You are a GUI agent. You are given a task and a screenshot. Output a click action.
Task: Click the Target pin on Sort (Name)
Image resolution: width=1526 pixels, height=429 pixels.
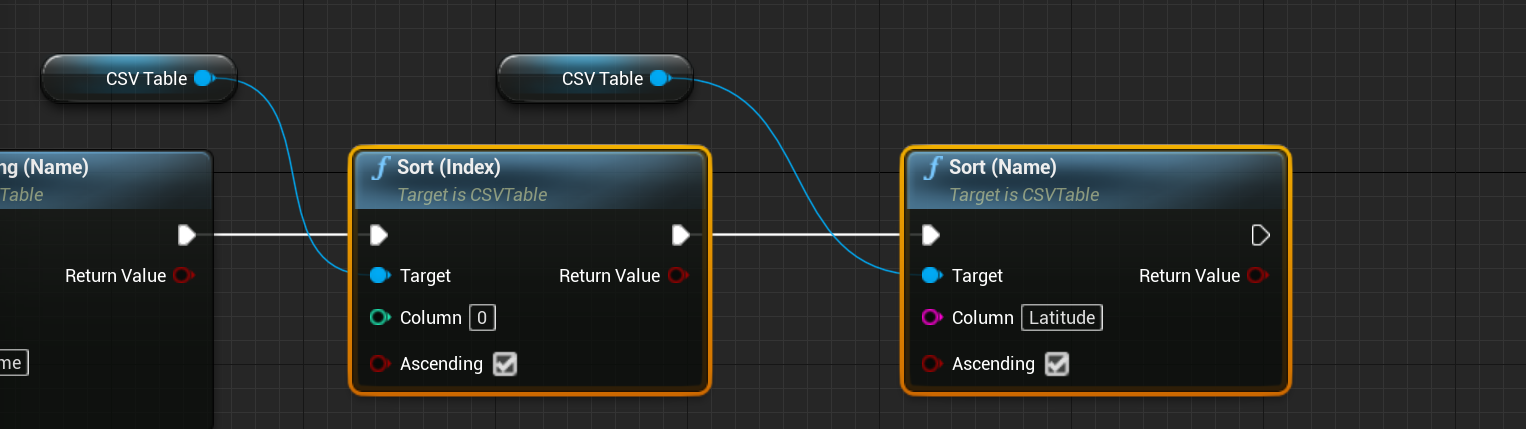(931, 275)
